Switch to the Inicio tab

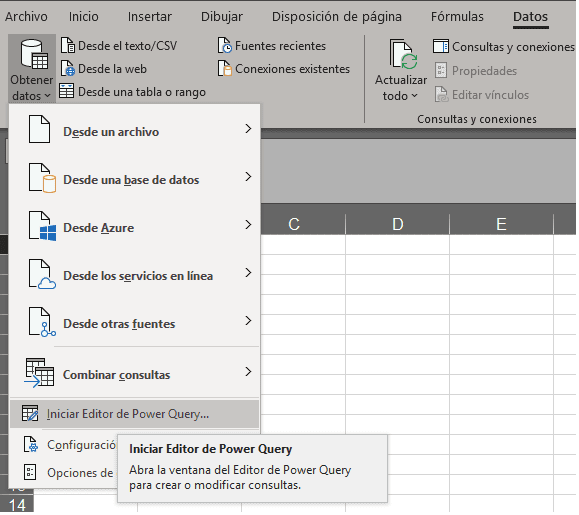pos(84,17)
